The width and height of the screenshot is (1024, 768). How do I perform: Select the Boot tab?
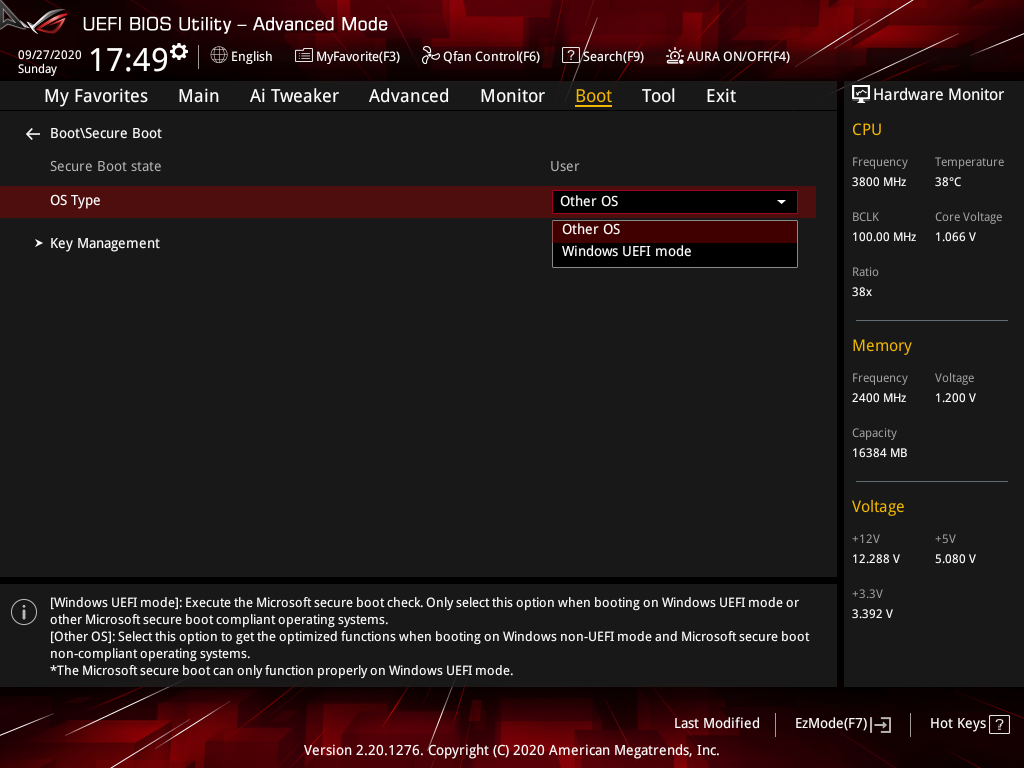(x=593, y=96)
